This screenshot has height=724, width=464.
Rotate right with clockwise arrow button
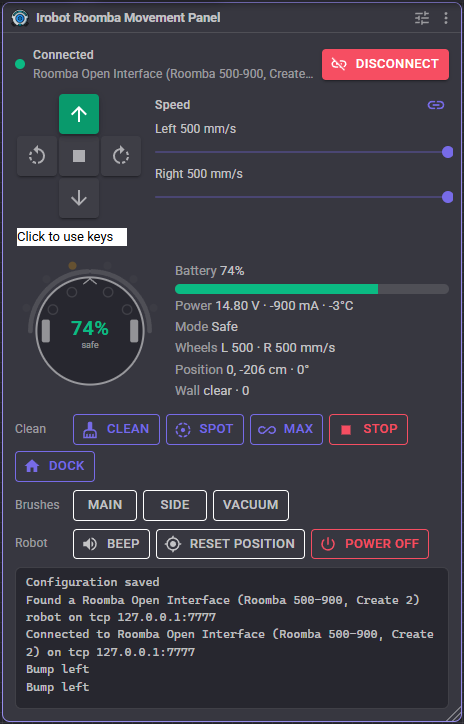pyautogui.click(x=121, y=156)
